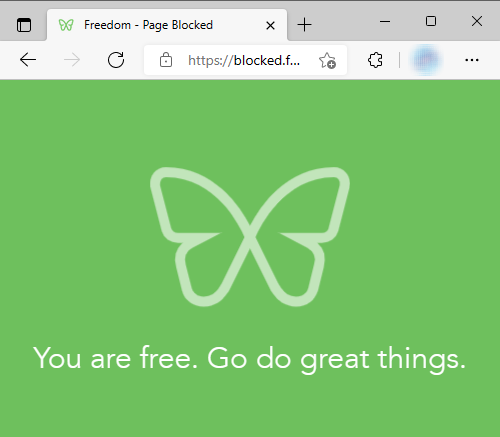
Task: Refresh the blocked page
Action: [x=116, y=60]
